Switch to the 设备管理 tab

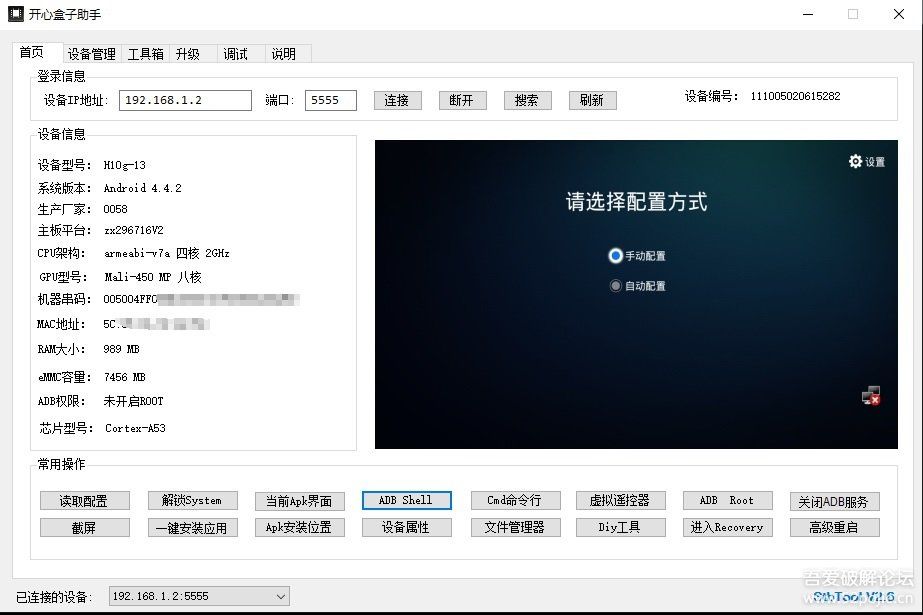(x=92, y=54)
